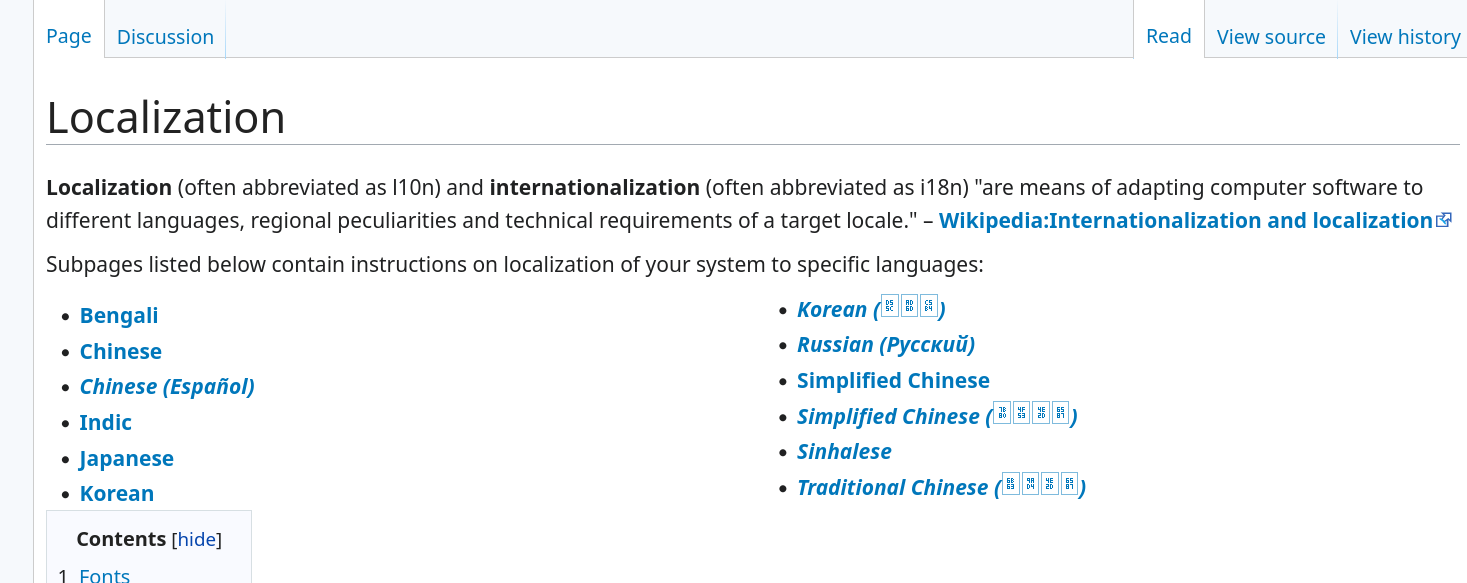This screenshot has width=1467, height=583.
Task: Open Wikipedia:Internationalization and localization link
Action: 1185,221
